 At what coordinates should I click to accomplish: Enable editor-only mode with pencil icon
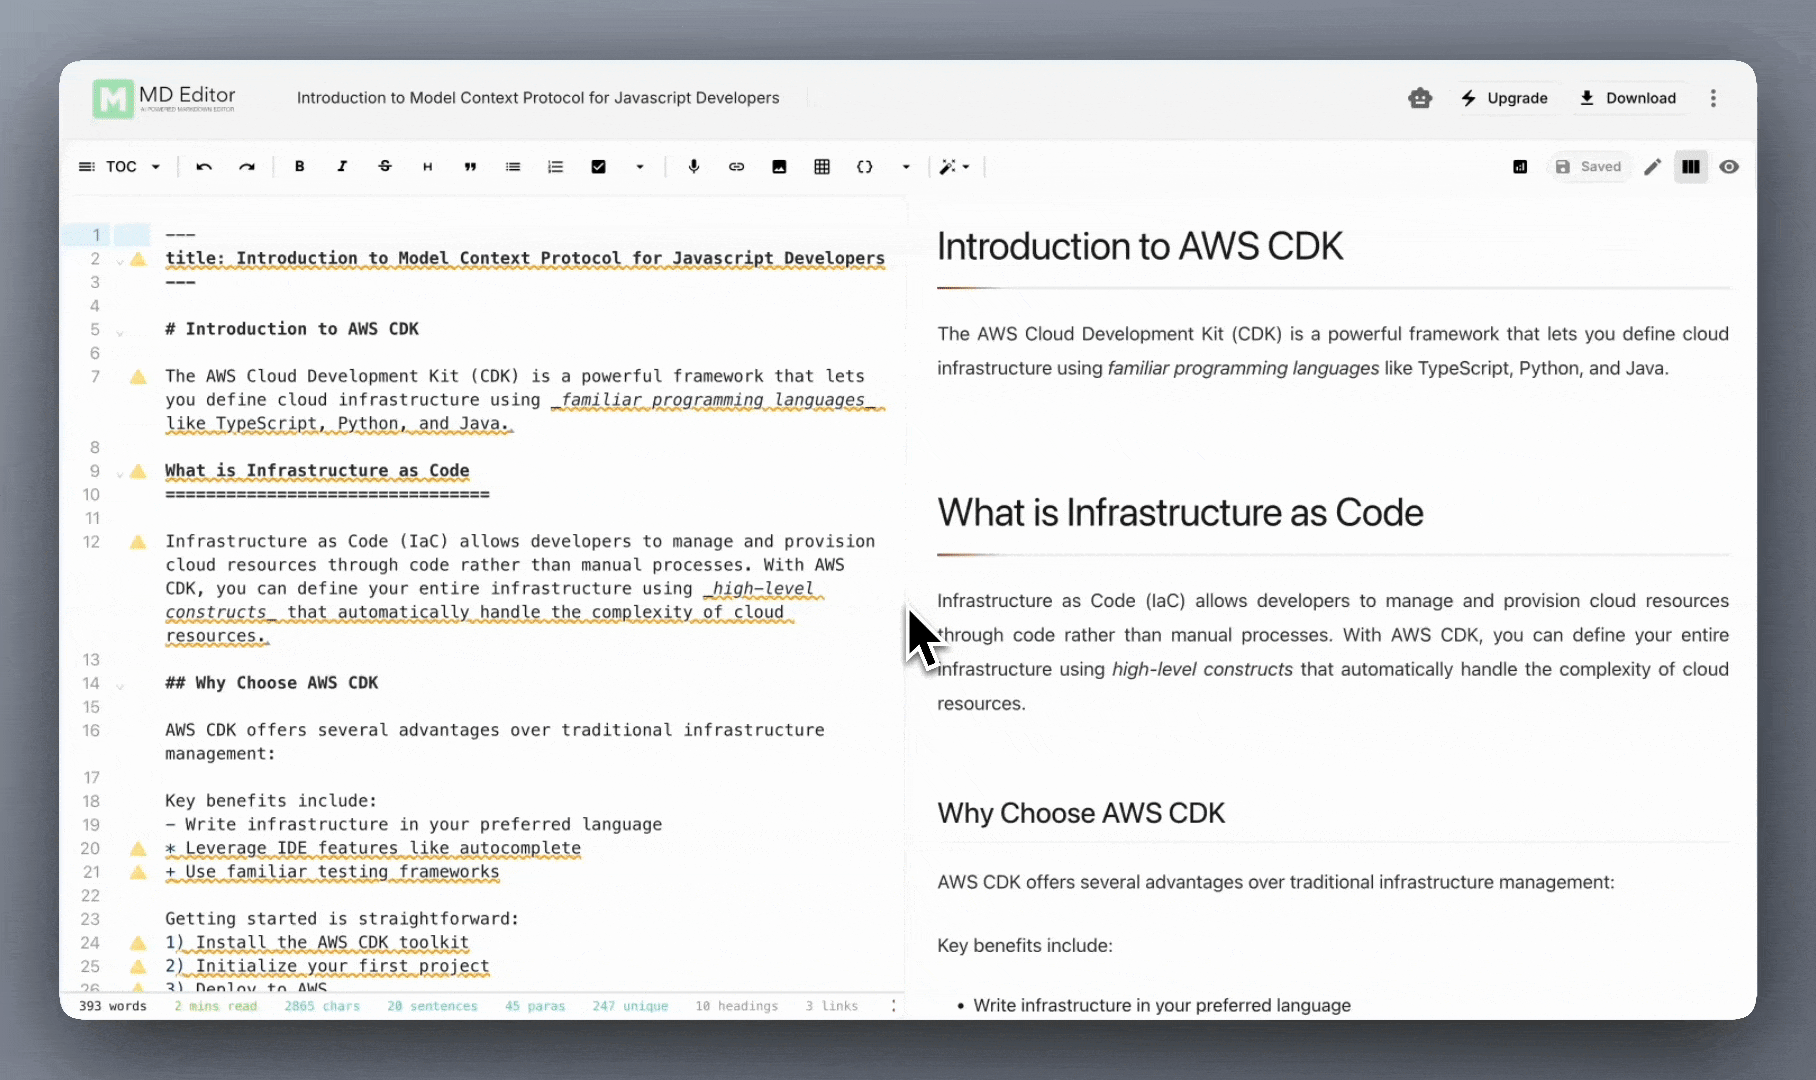[1653, 166]
